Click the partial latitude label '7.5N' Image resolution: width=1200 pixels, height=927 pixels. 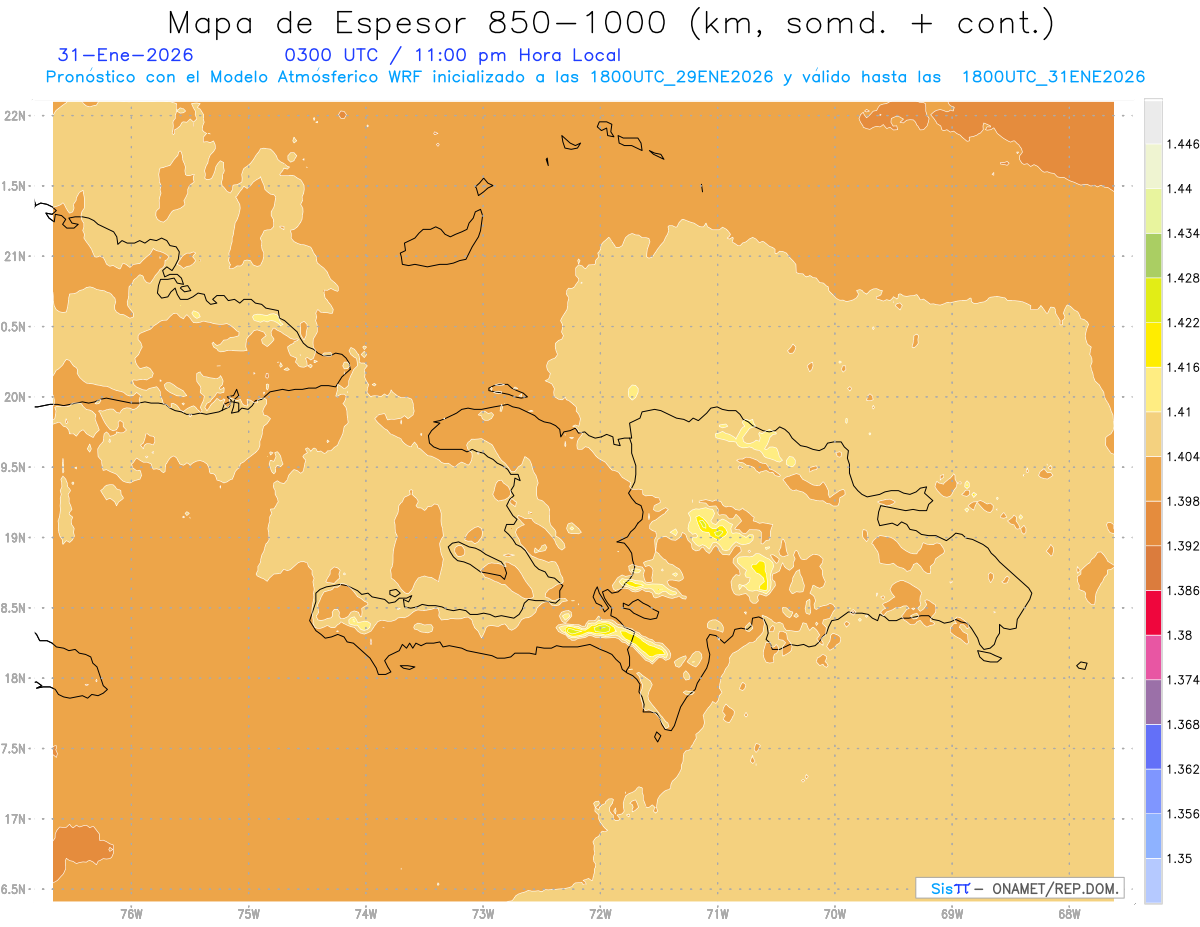pos(14,749)
